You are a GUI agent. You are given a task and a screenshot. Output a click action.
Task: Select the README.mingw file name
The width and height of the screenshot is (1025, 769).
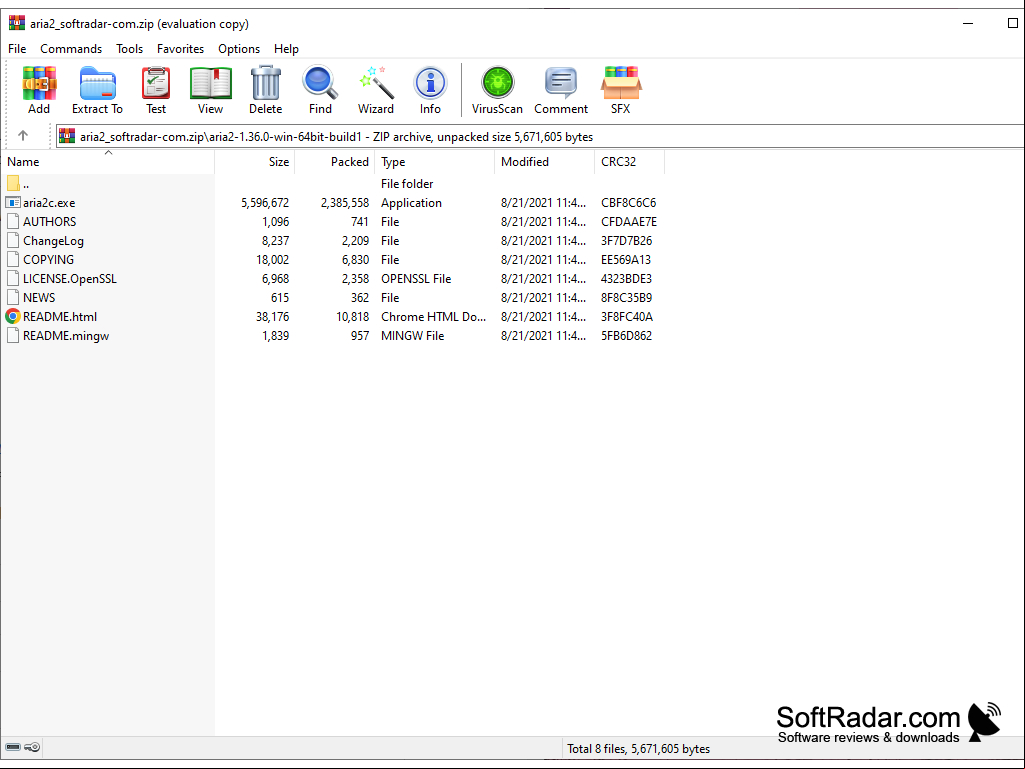(66, 335)
